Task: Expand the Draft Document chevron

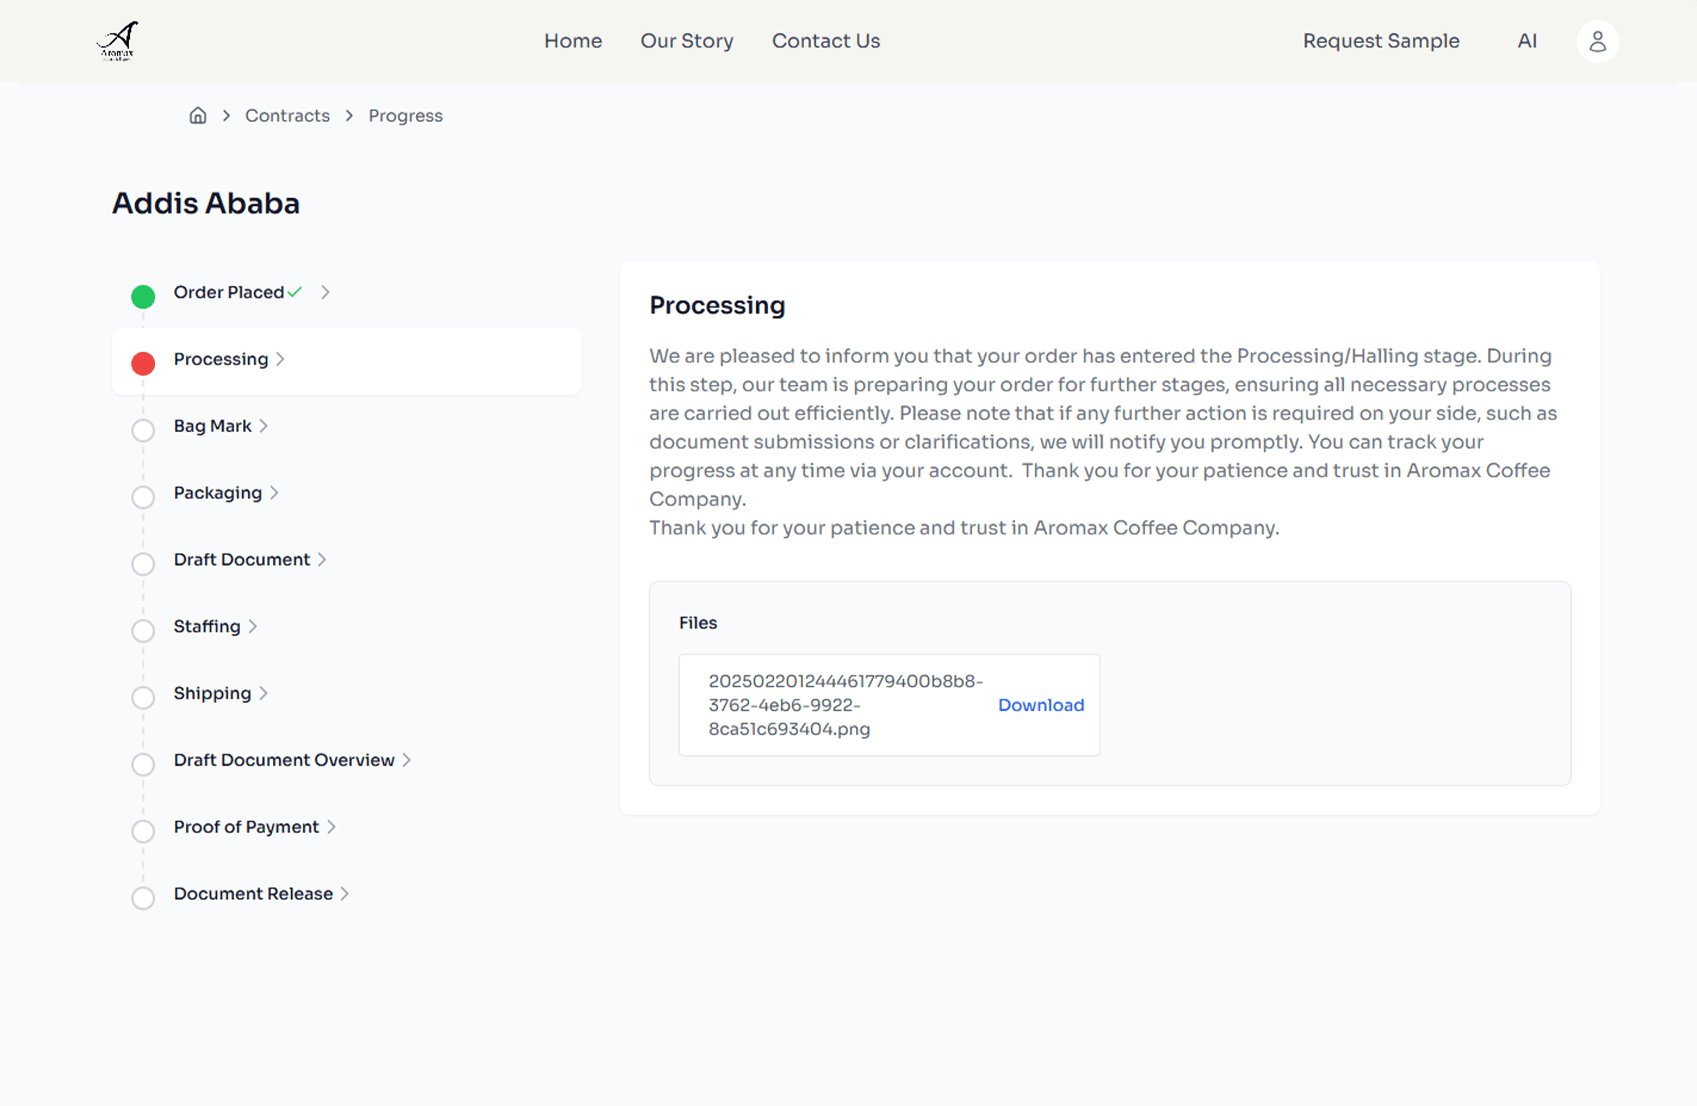Action: tap(322, 560)
